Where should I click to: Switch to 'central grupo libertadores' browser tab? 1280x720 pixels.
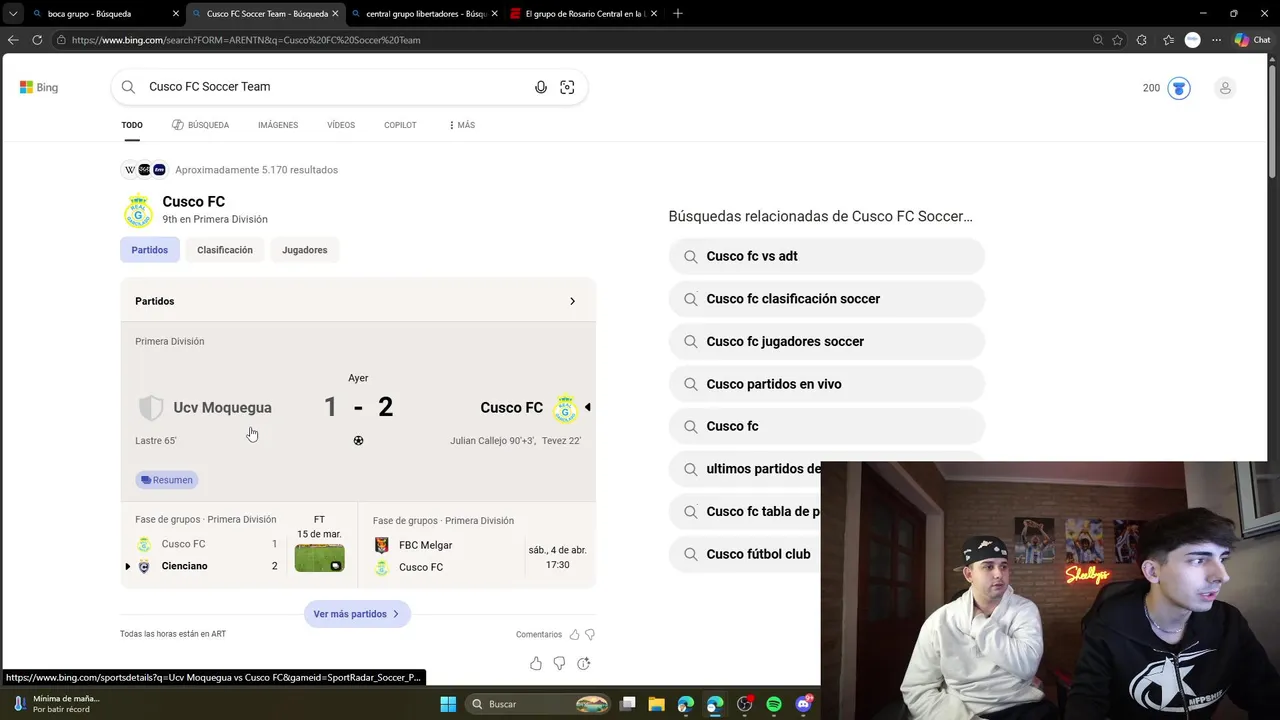[x=426, y=14]
